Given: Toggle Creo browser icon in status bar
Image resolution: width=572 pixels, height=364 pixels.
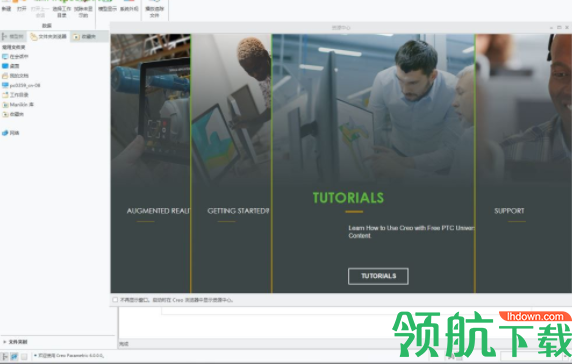Looking at the screenshot, I should pyautogui.click(x=14, y=356).
